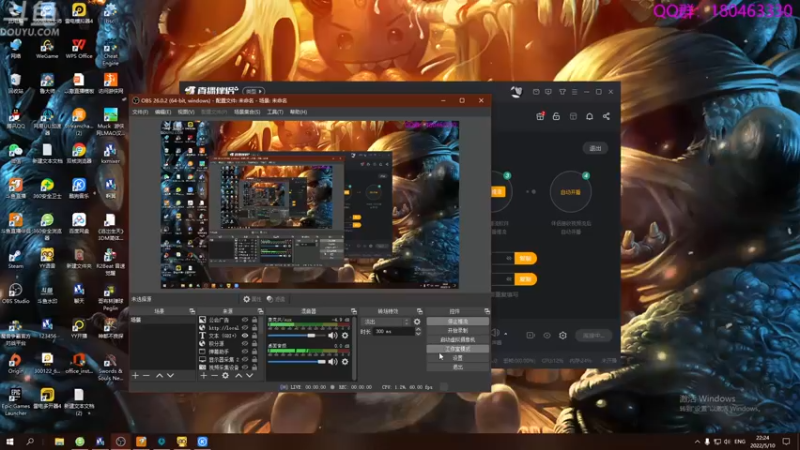Image resolution: width=800 pixels, height=450 pixels.
Task: Toggle lock on the http://local source
Action: [254, 328]
